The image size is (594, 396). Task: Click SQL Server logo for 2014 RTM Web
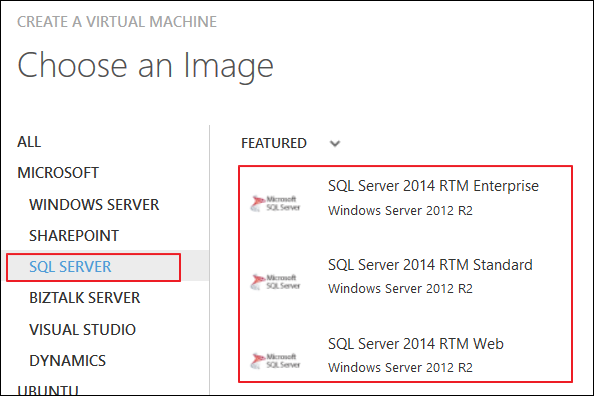275,361
